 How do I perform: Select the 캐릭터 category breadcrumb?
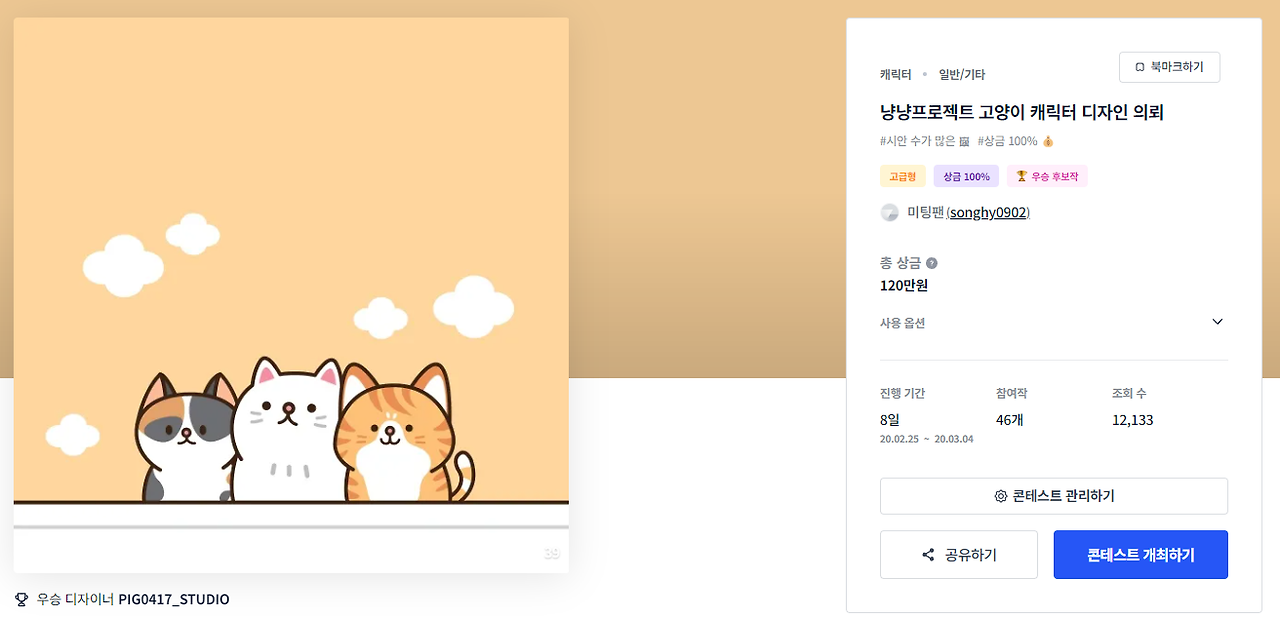896,74
